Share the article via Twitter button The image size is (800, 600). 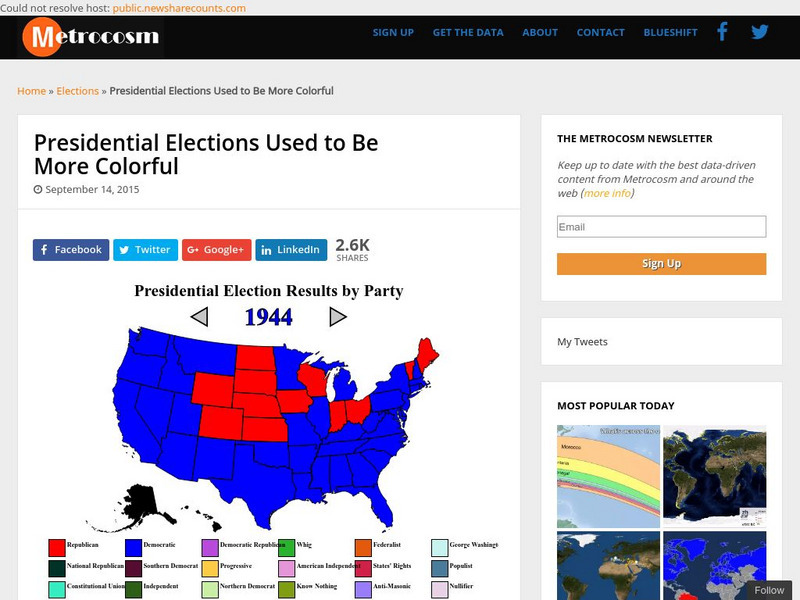tap(145, 250)
